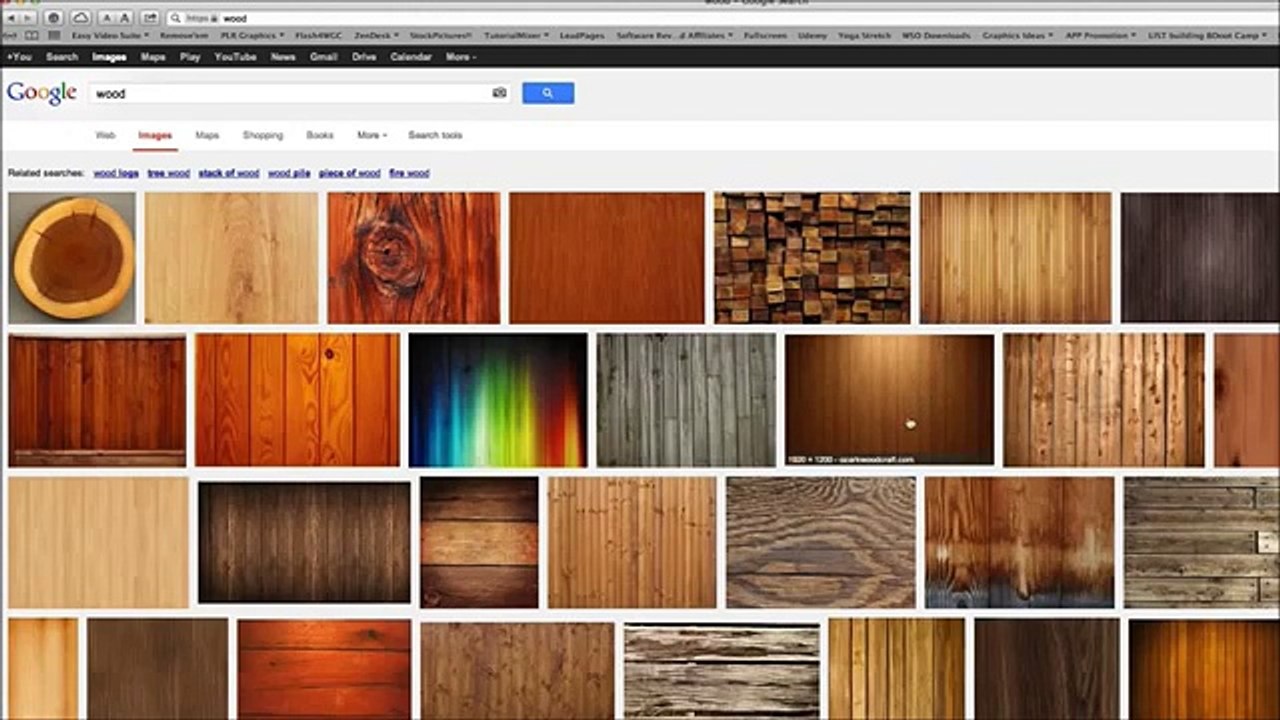Open the hovered image labeled 1600 × 1200
The image size is (1280, 720).
[889, 400]
